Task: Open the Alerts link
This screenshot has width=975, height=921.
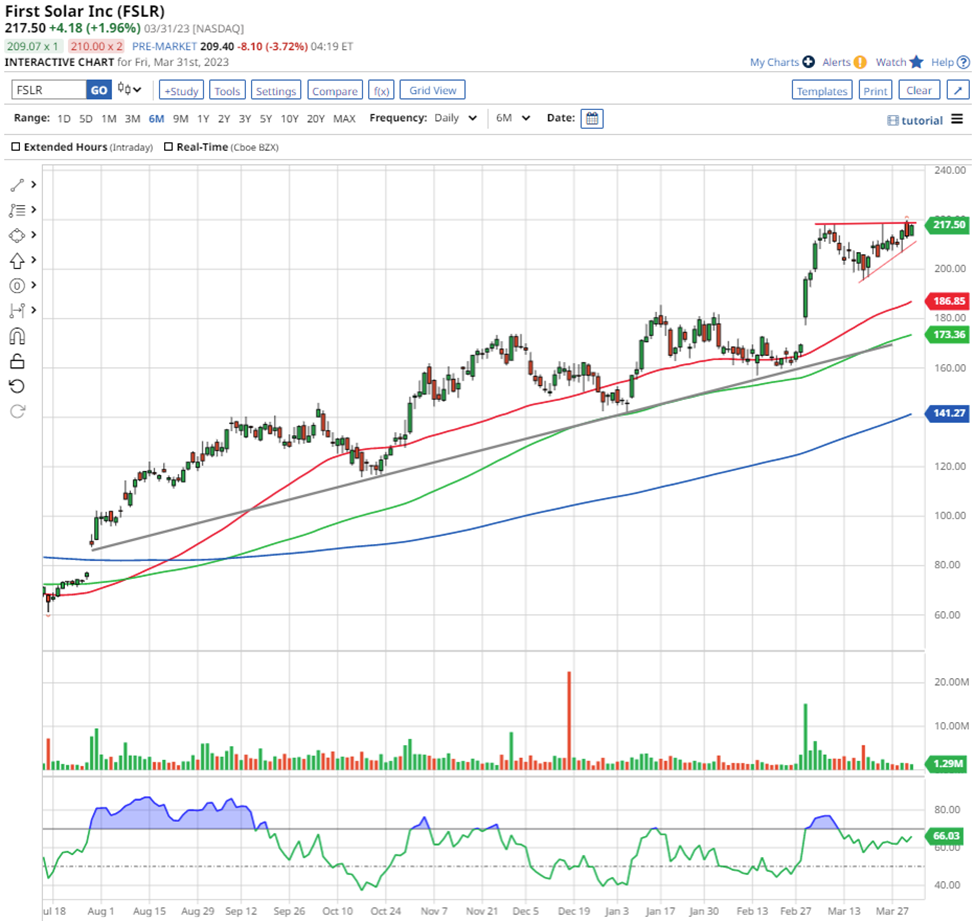Action: tap(836, 62)
